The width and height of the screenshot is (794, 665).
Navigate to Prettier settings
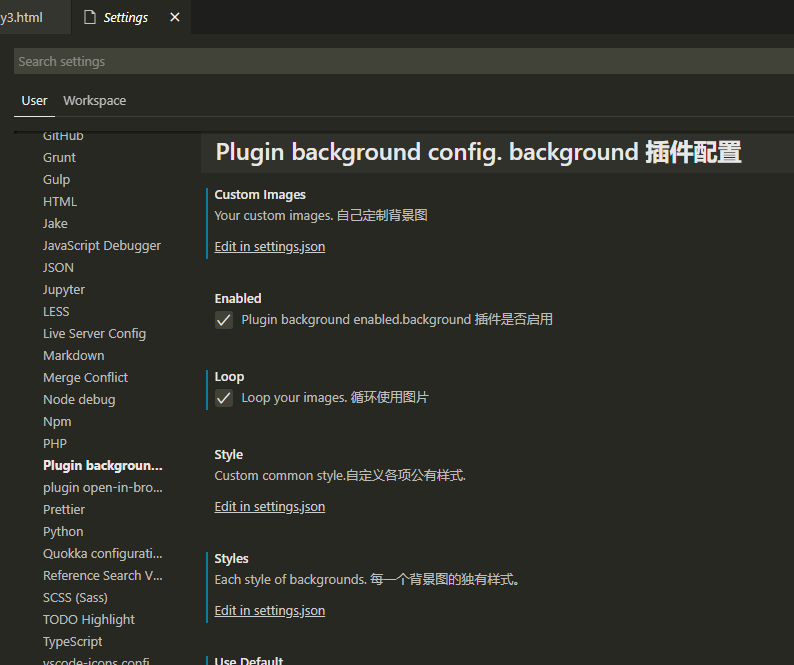pyautogui.click(x=64, y=510)
